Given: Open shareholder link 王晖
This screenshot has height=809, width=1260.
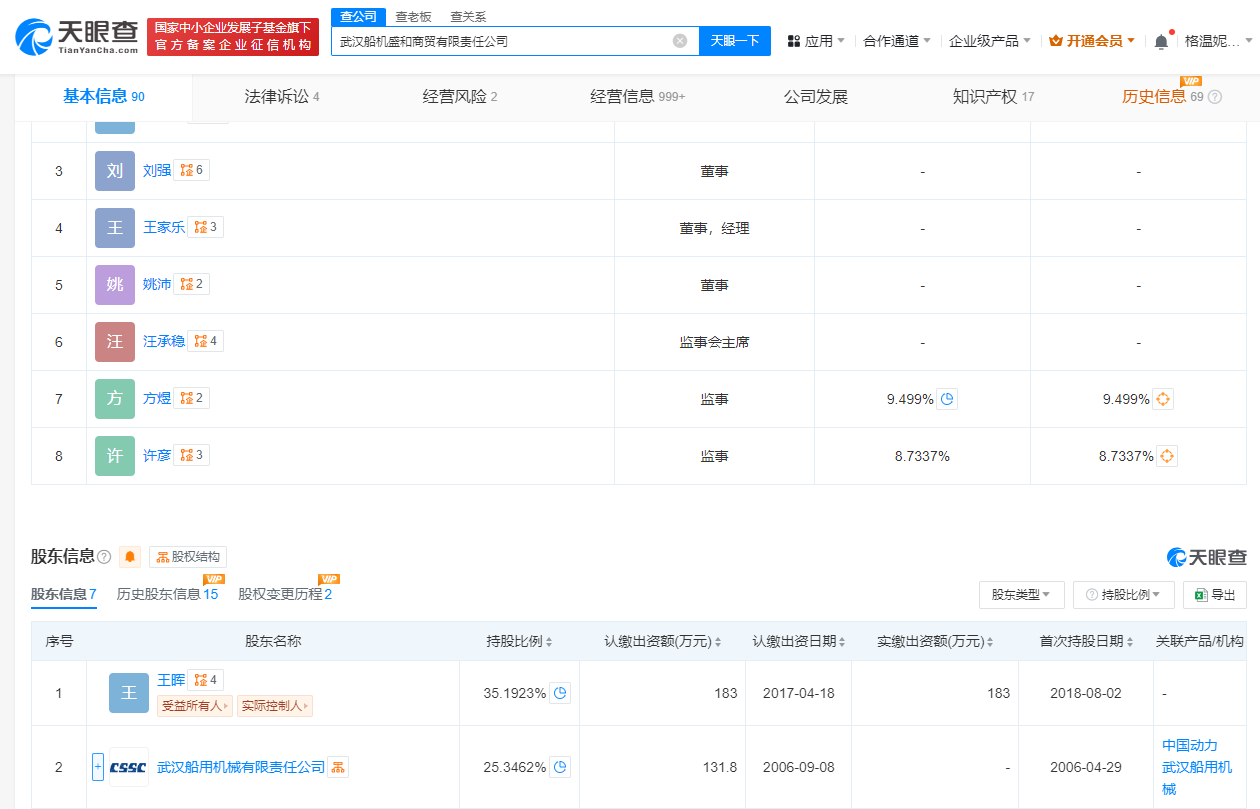Looking at the screenshot, I should point(171,680).
